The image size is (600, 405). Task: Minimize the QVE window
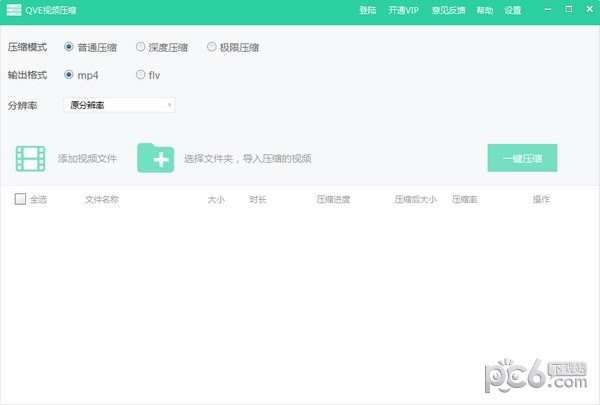tap(548, 9)
